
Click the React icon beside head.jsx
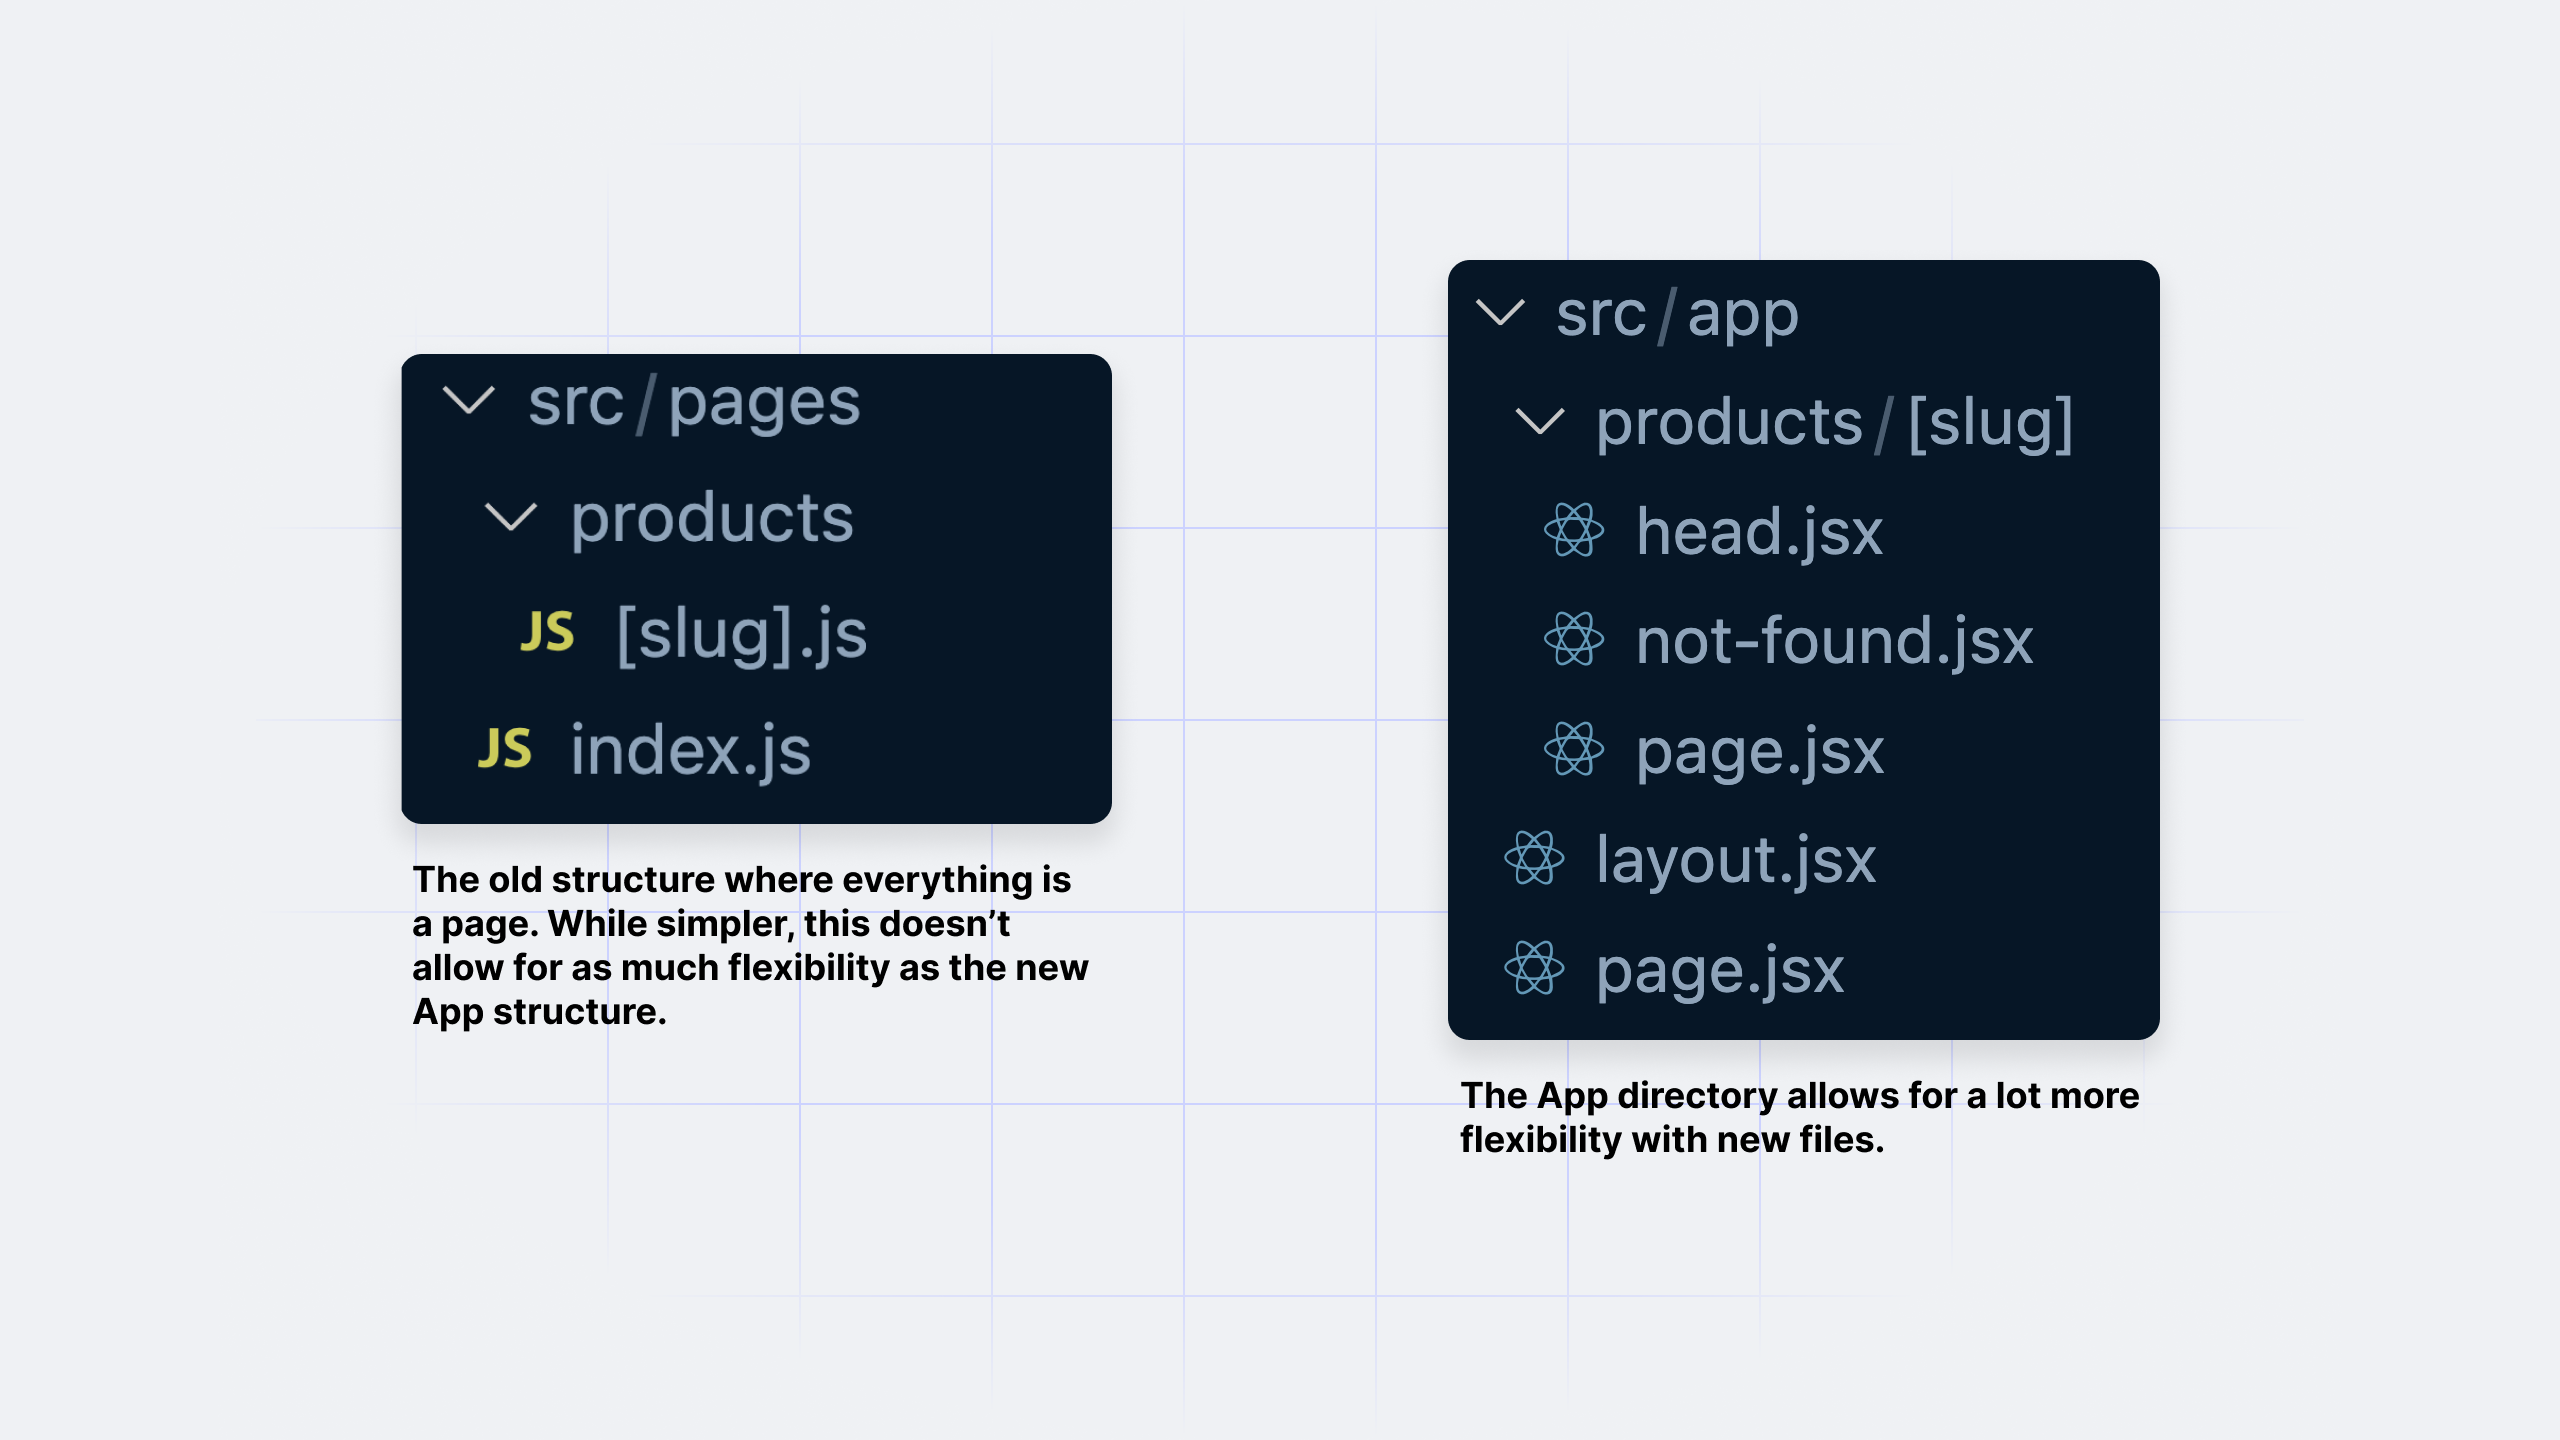click(x=1573, y=530)
